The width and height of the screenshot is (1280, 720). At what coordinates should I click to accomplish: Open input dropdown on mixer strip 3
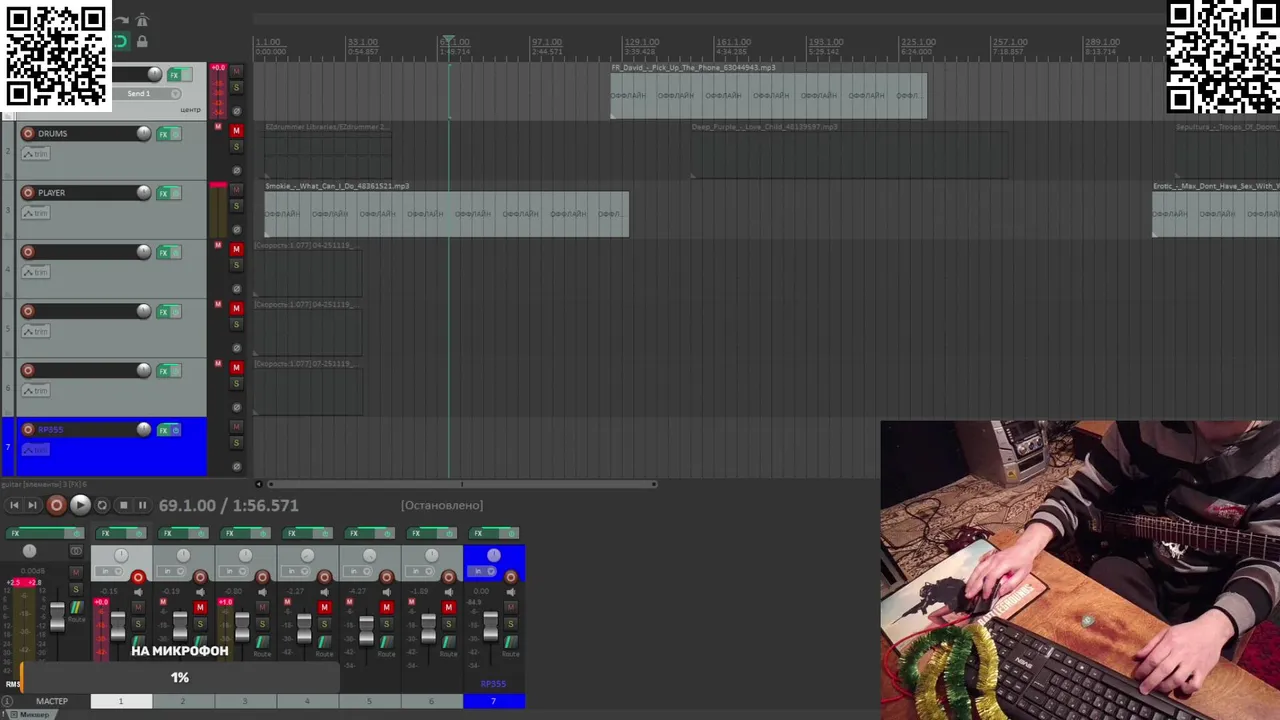[x=234, y=572]
